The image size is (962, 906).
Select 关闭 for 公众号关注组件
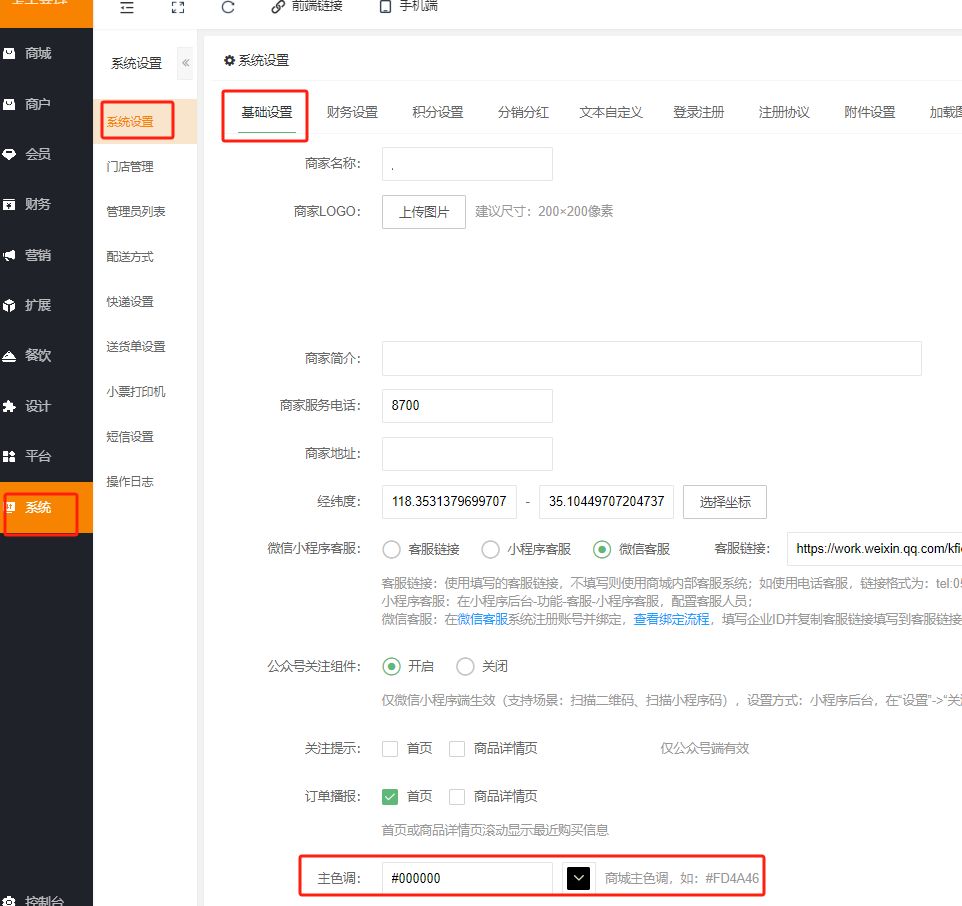465,666
